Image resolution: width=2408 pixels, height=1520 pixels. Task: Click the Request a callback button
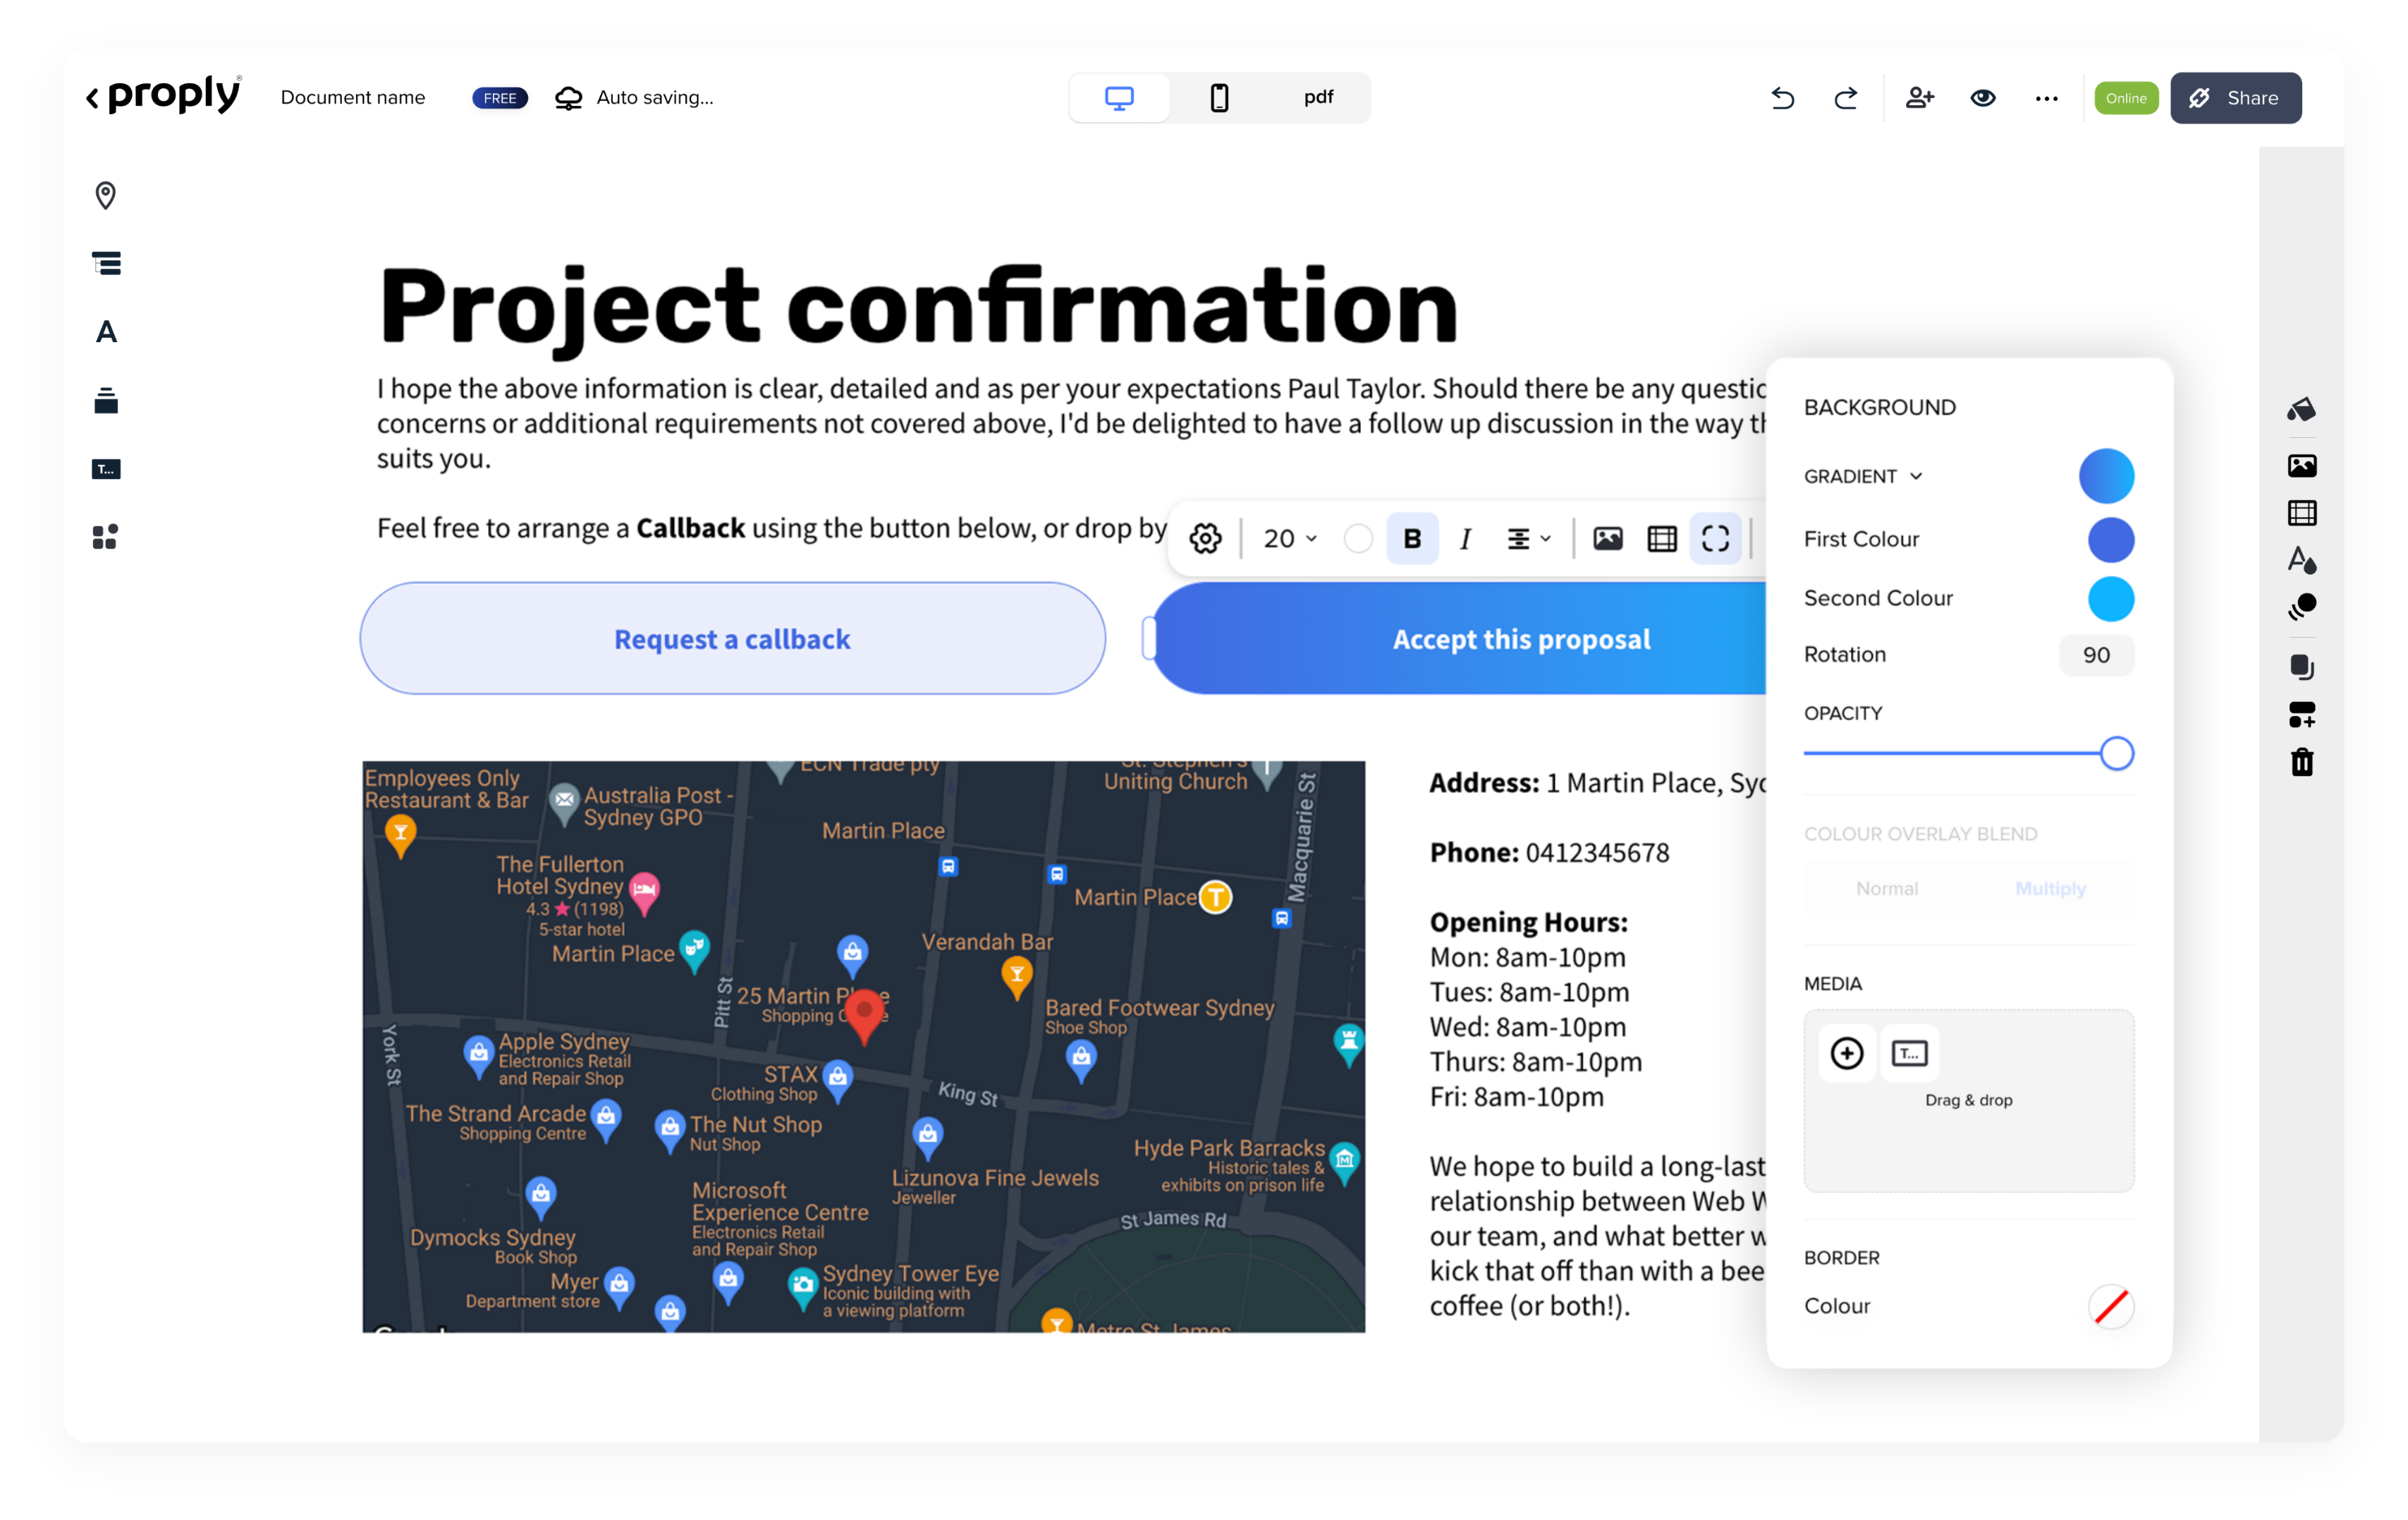[x=732, y=639]
